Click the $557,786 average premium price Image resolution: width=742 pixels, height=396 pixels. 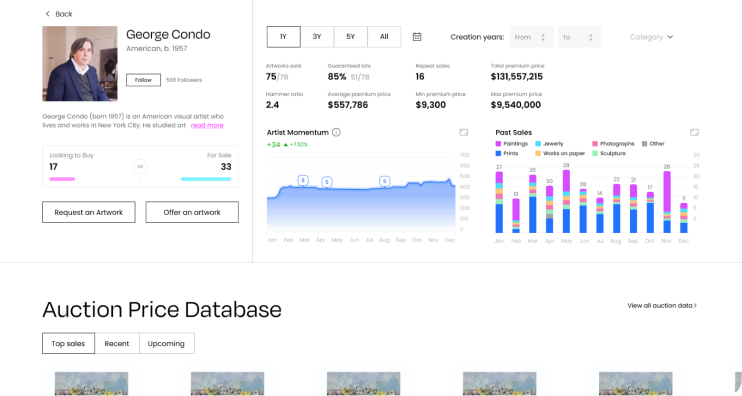[348, 105]
